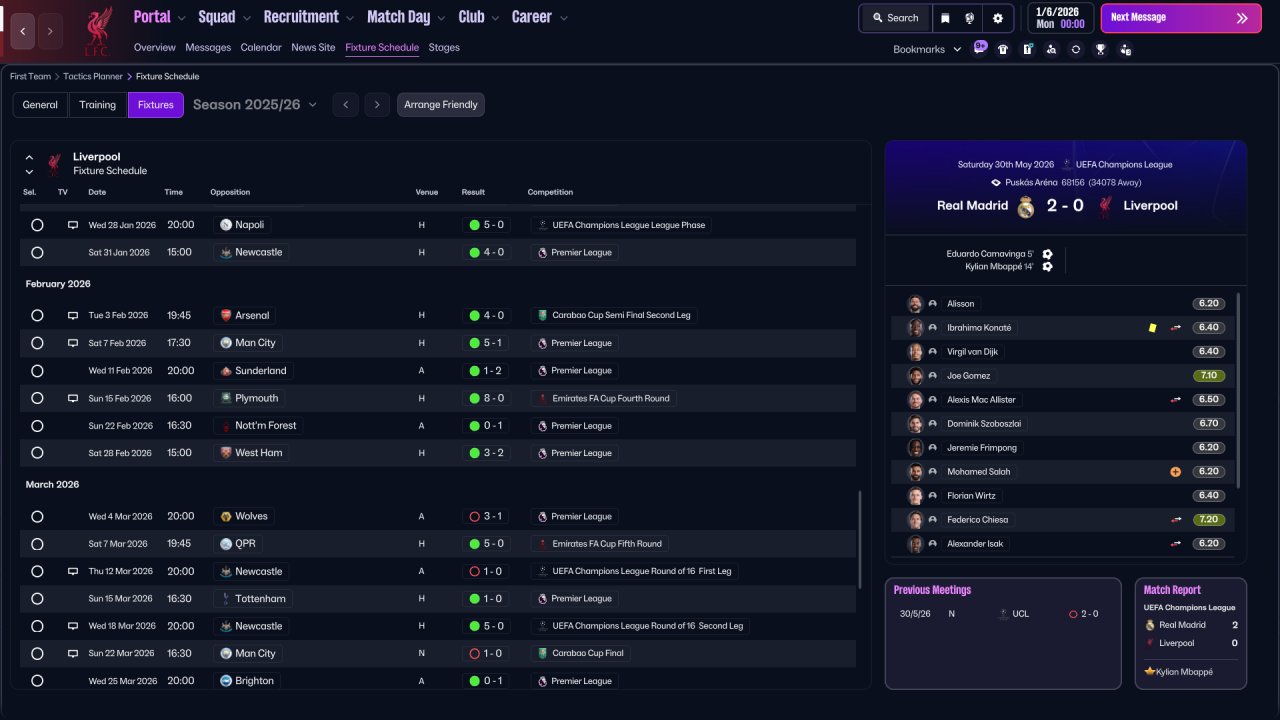Viewport: 1280px width, 720px height.
Task: Click the circular arrows shortcut icon
Action: click(x=1075, y=49)
